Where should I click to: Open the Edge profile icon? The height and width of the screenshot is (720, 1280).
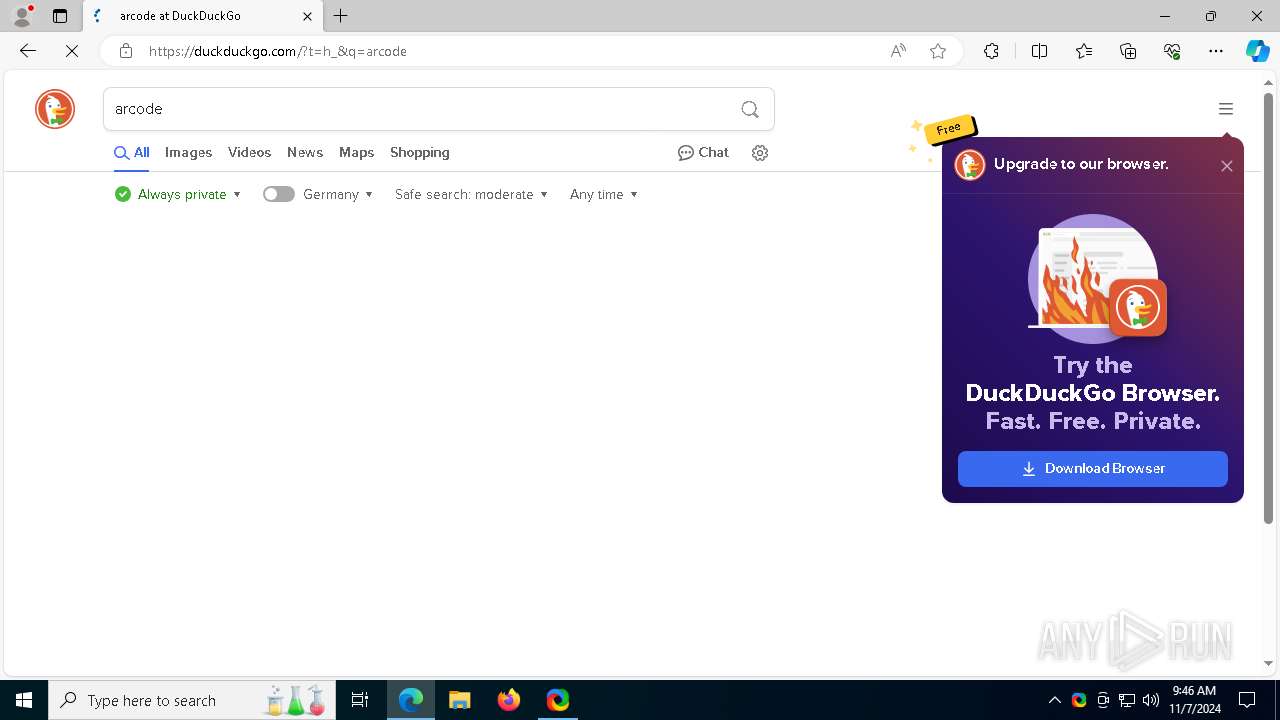tap(22, 16)
